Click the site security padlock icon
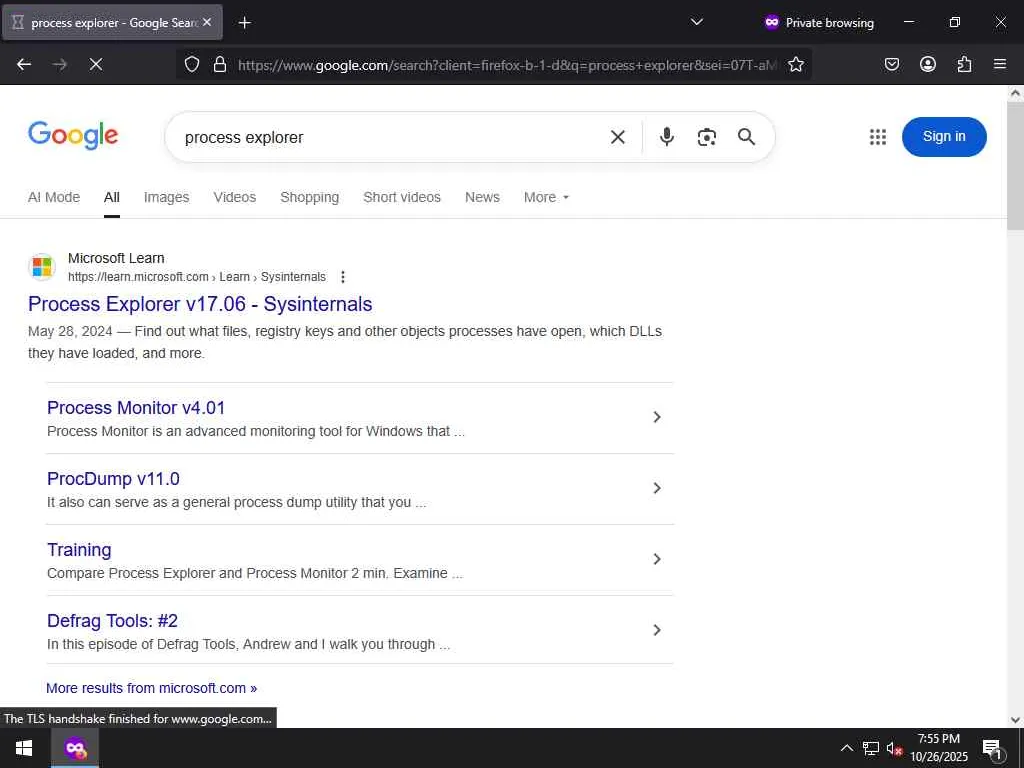The width and height of the screenshot is (1024, 768). pos(220,64)
